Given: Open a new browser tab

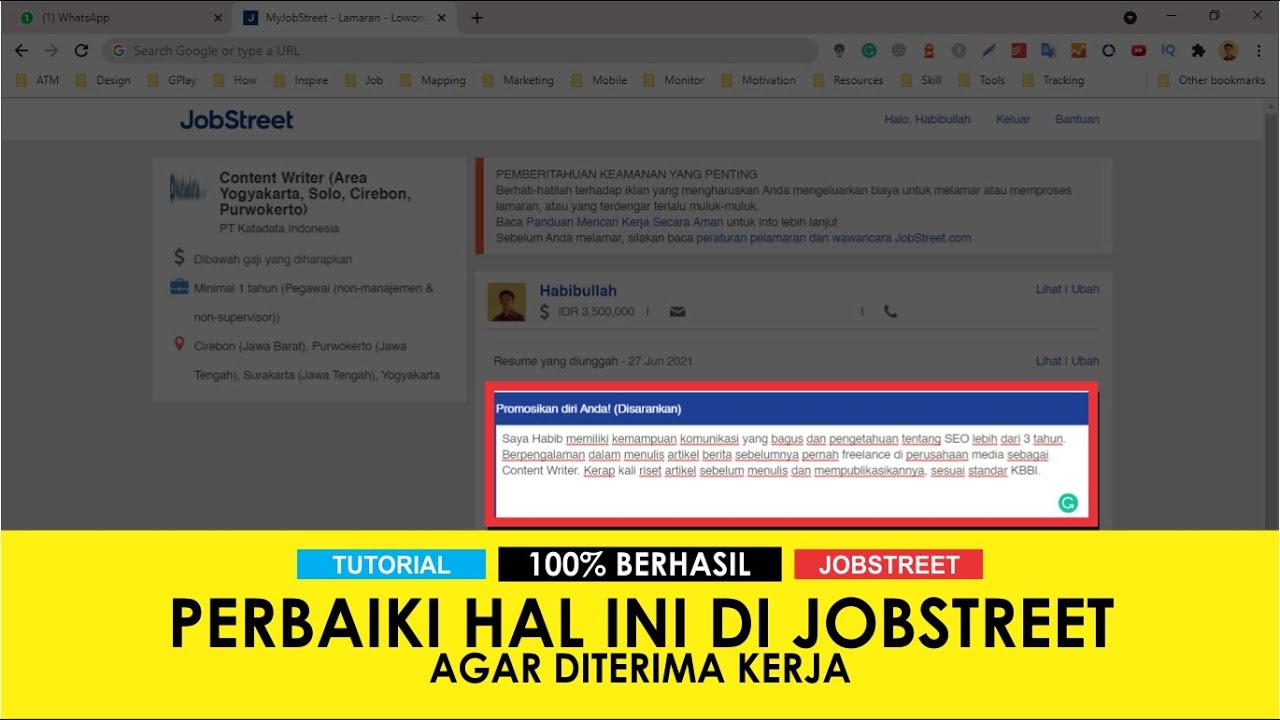Looking at the screenshot, I should pyautogui.click(x=477, y=18).
